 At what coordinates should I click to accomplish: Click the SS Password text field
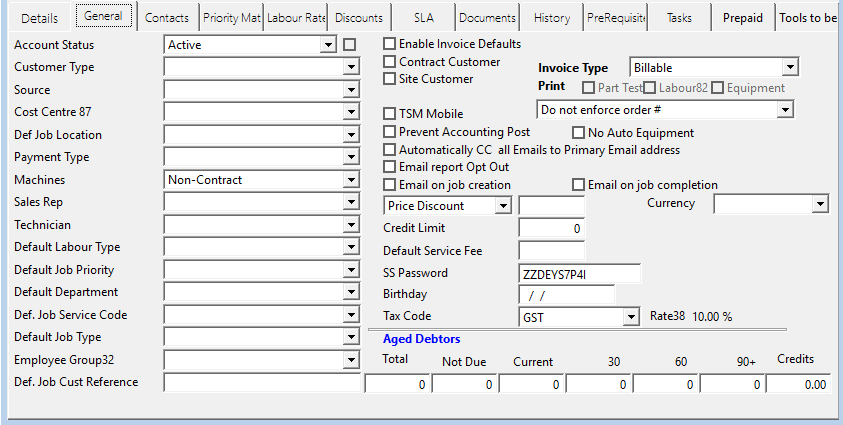(579, 273)
